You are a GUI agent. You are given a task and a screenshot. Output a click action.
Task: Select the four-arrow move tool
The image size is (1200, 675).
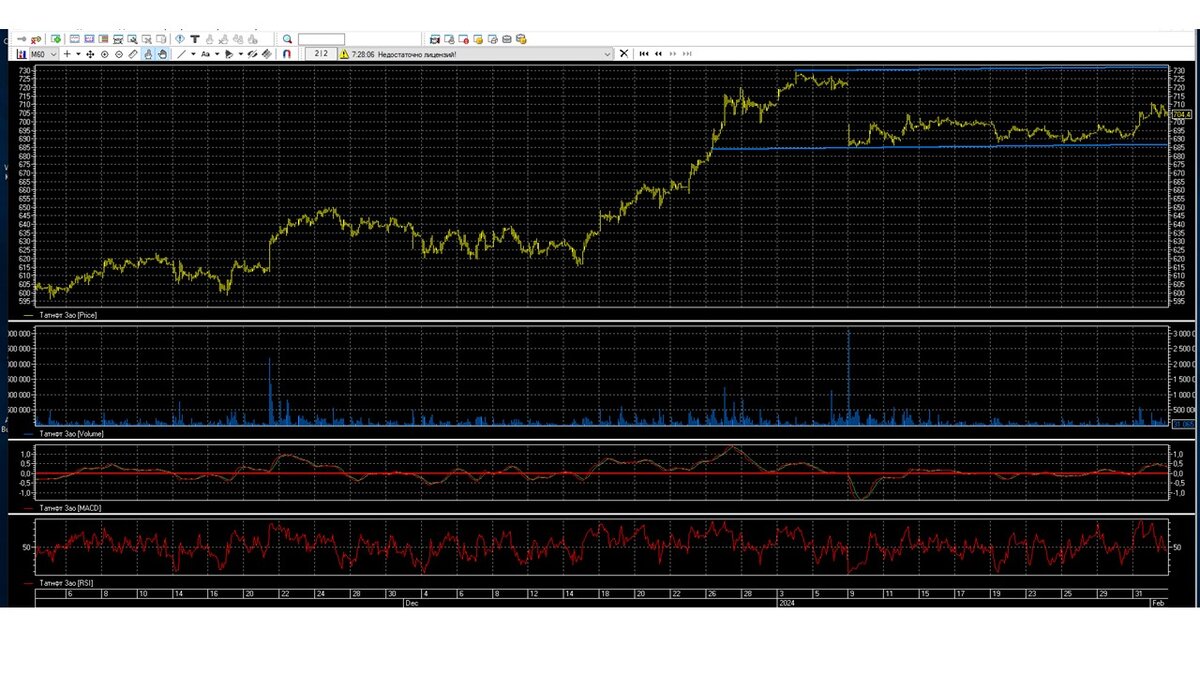click(x=90, y=54)
